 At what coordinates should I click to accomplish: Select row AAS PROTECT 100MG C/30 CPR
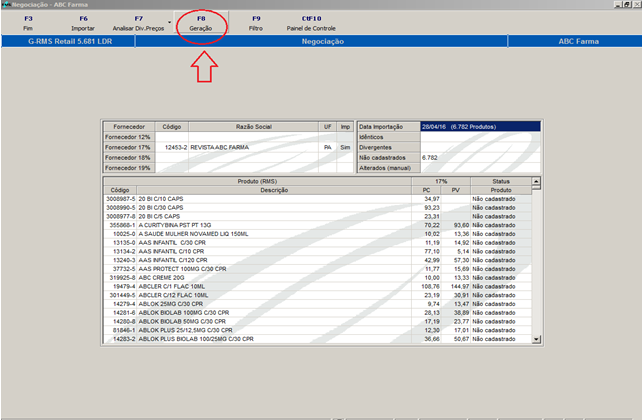317,269
